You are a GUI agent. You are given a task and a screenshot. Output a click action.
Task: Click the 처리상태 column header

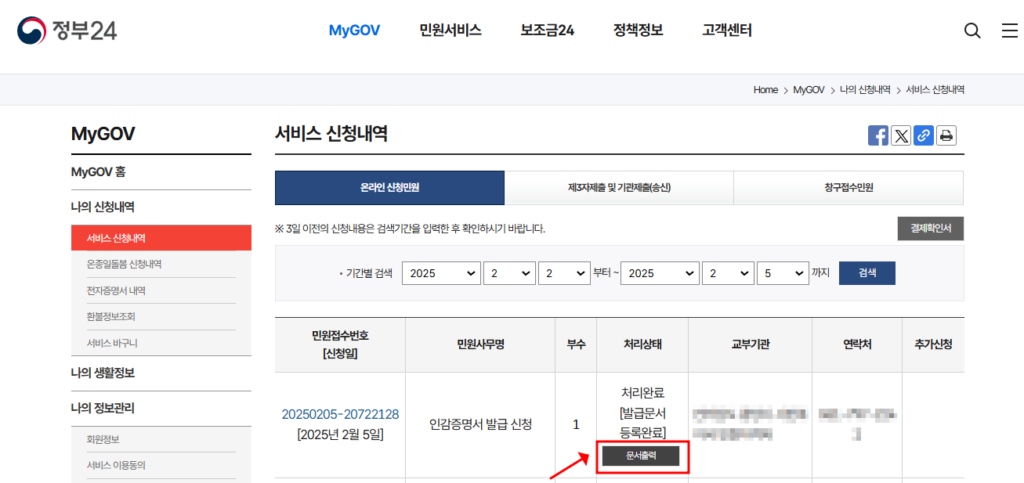click(x=643, y=345)
